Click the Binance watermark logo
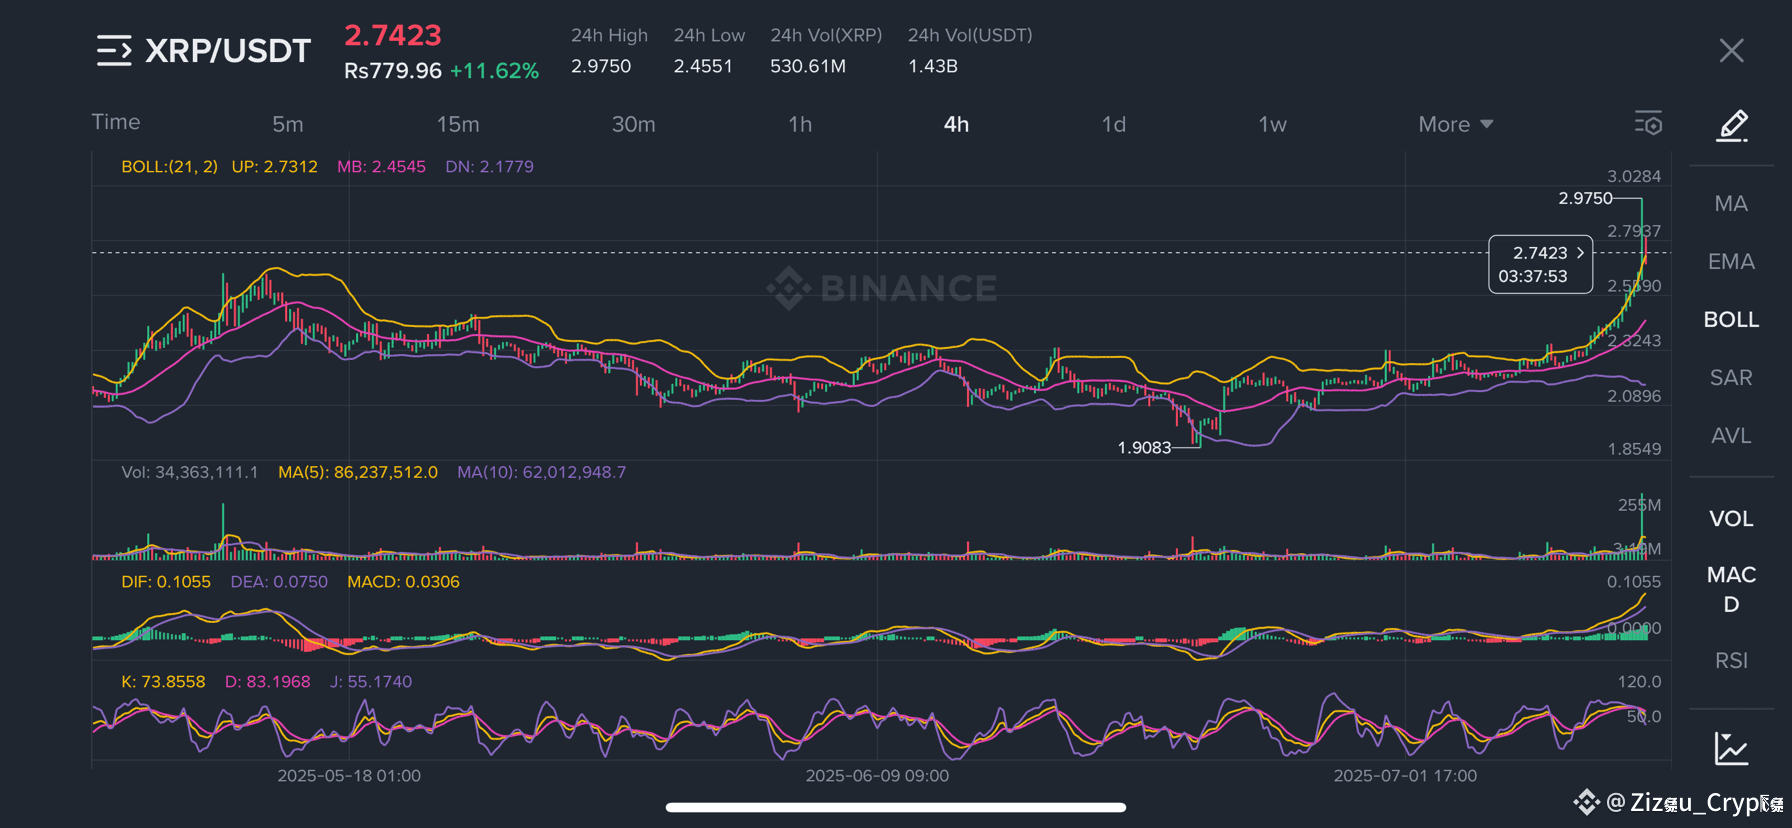Viewport: 1792px width, 828px height. 881,288
